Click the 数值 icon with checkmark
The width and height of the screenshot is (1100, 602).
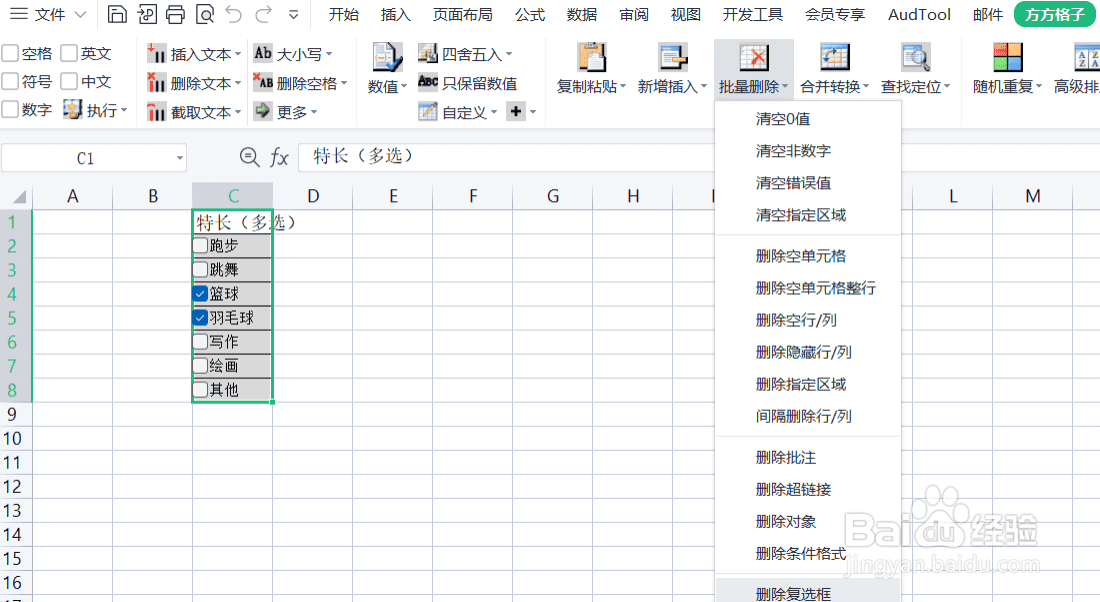coord(387,58)
